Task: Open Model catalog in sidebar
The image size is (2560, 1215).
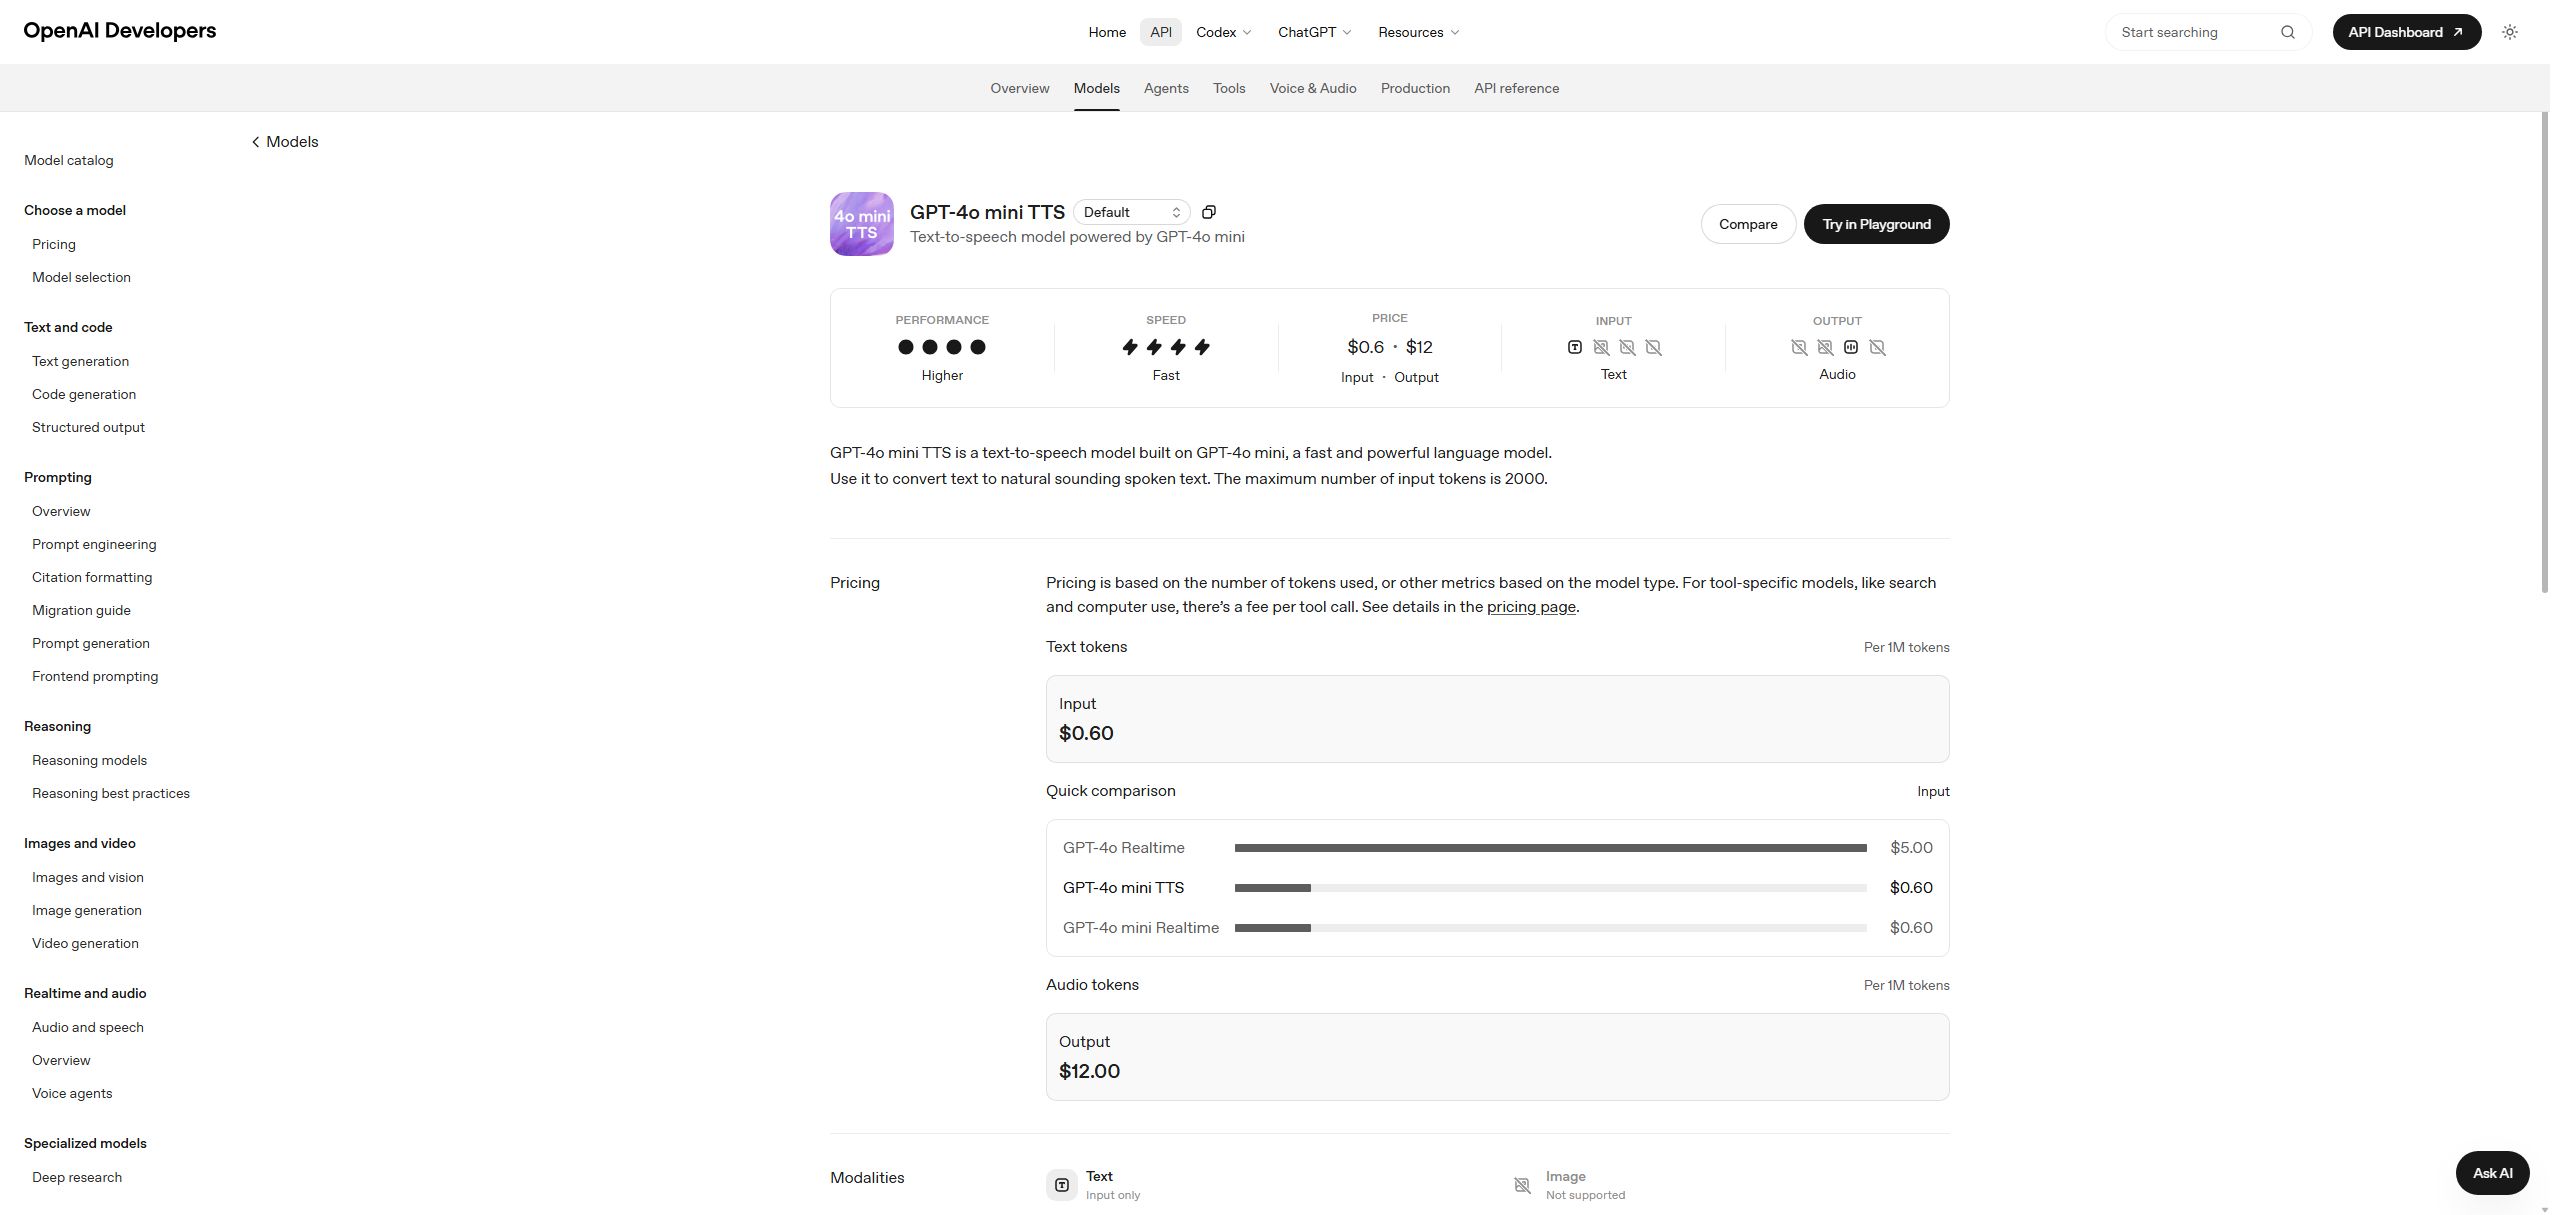Action: (x=69, y=160)
